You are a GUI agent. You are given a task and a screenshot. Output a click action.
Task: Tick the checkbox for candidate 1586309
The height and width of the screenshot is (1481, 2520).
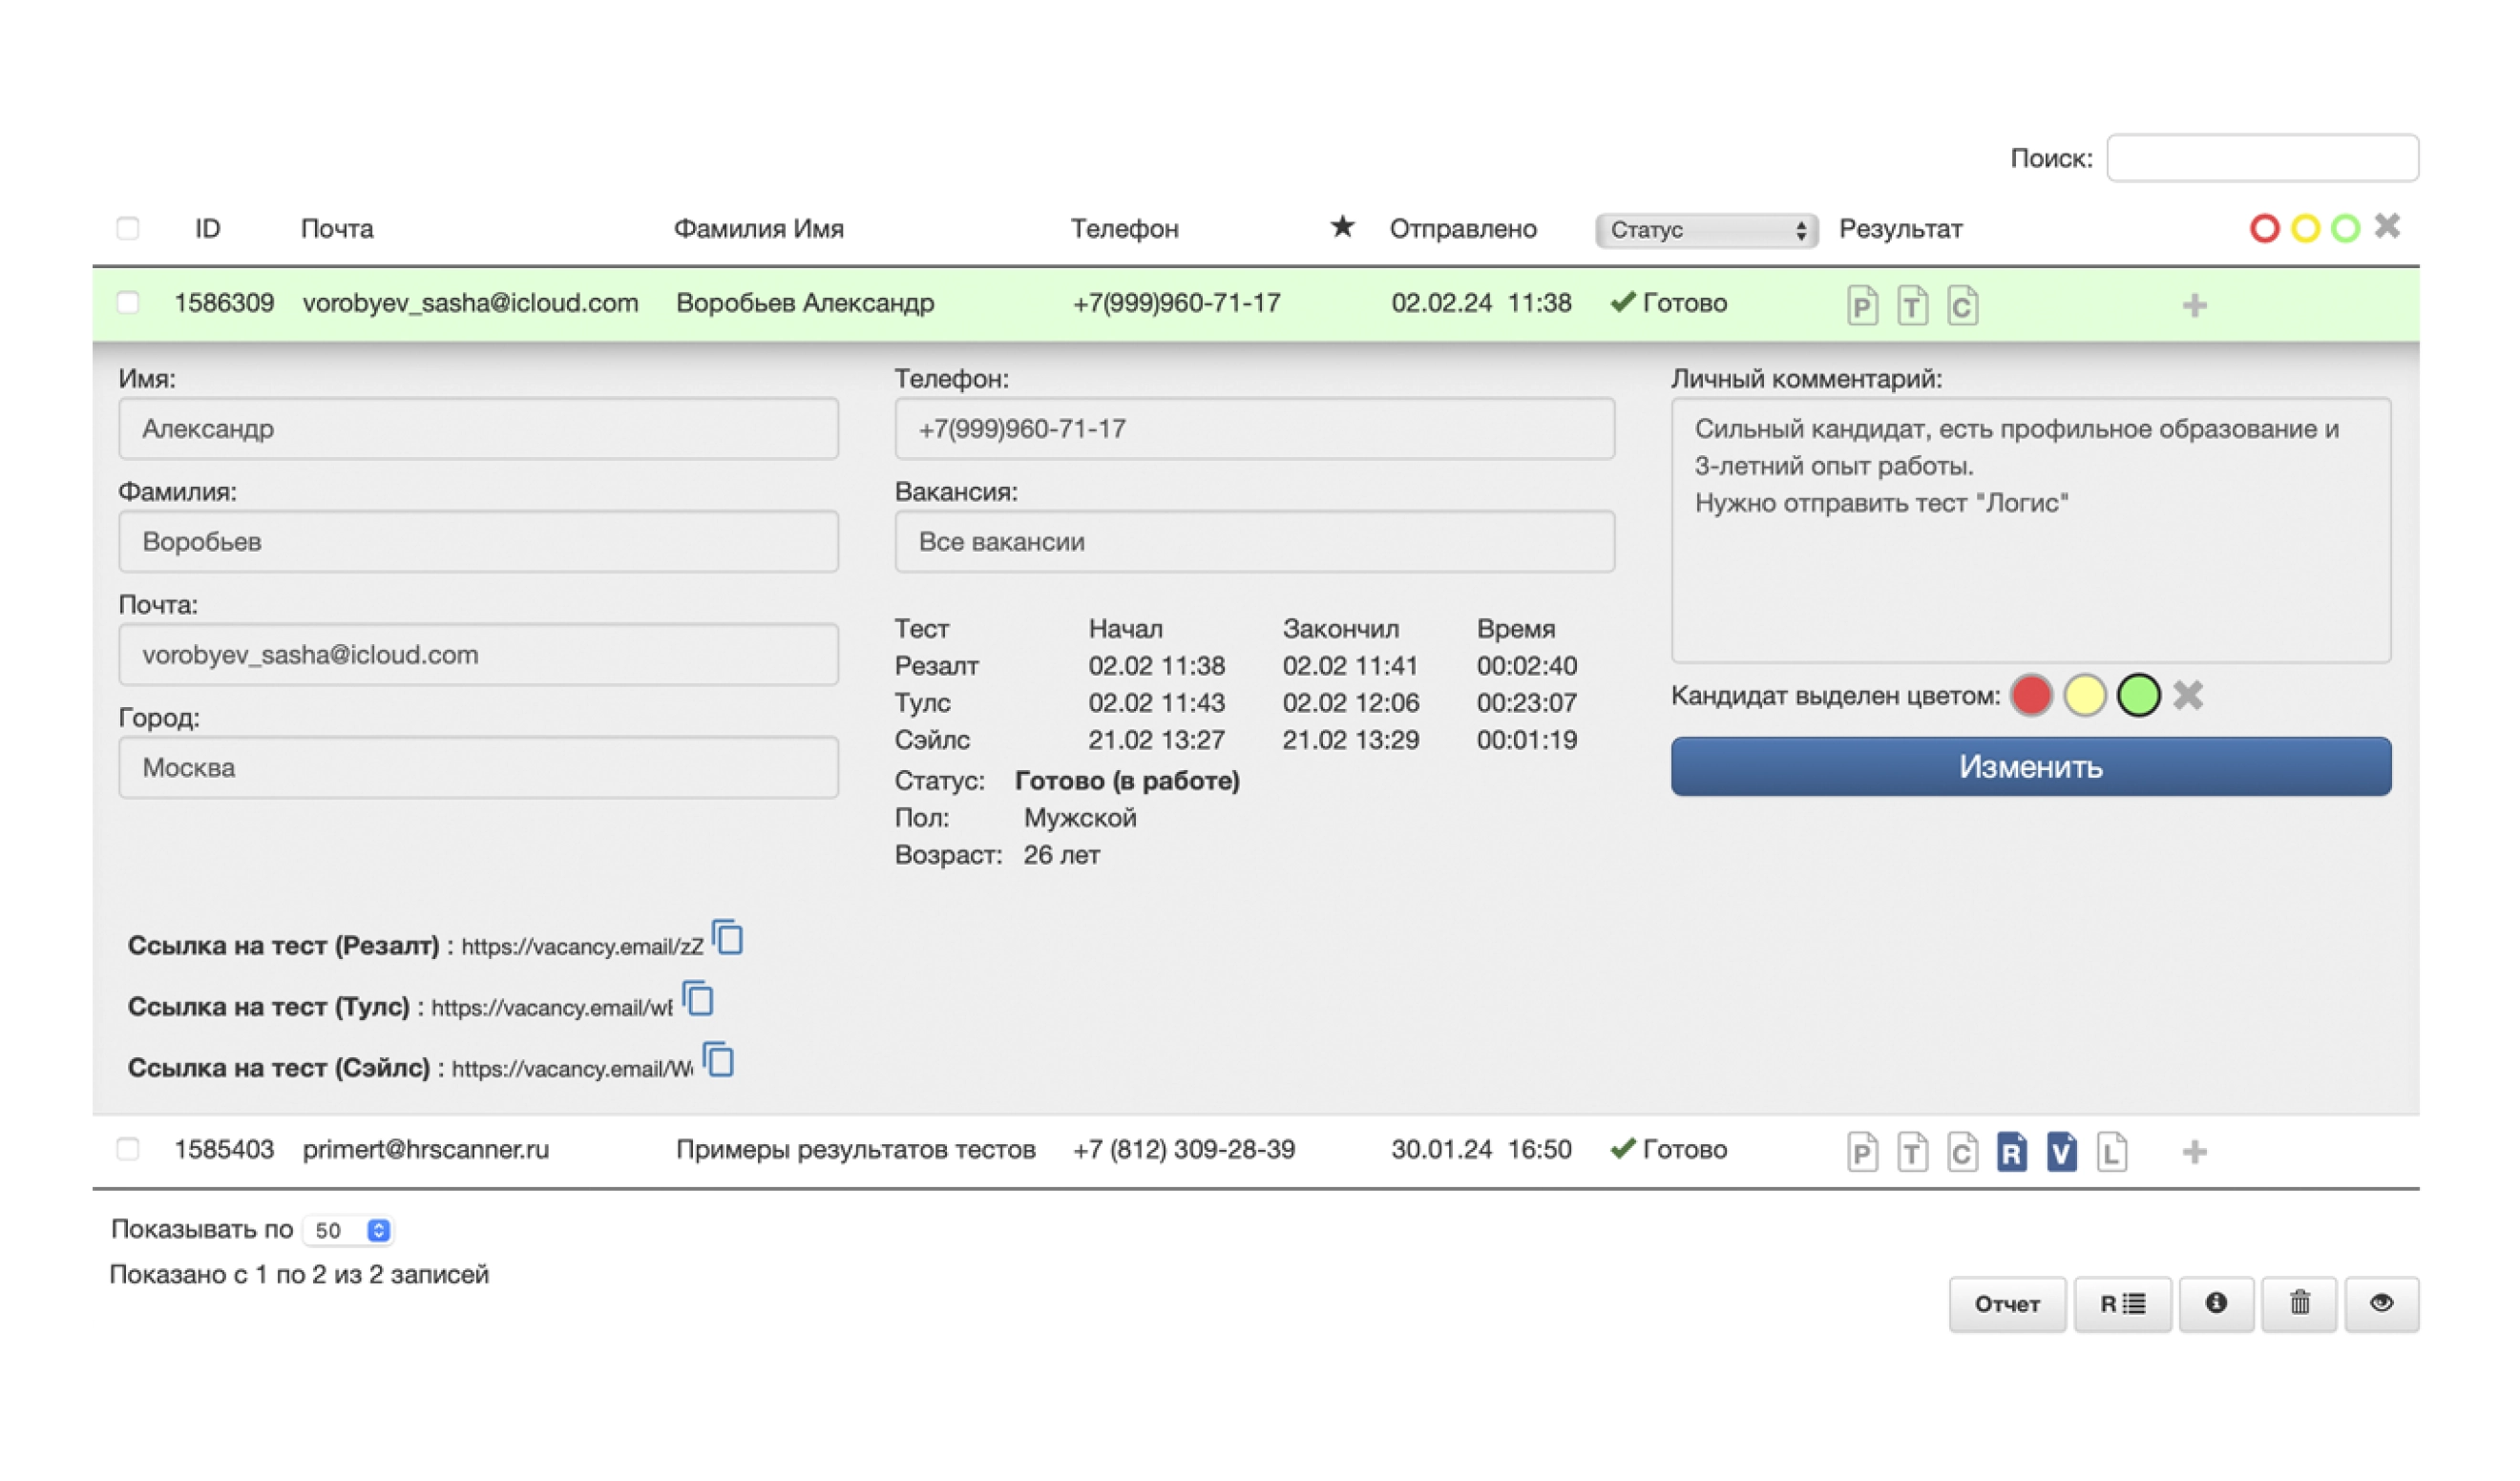[128, 303]
